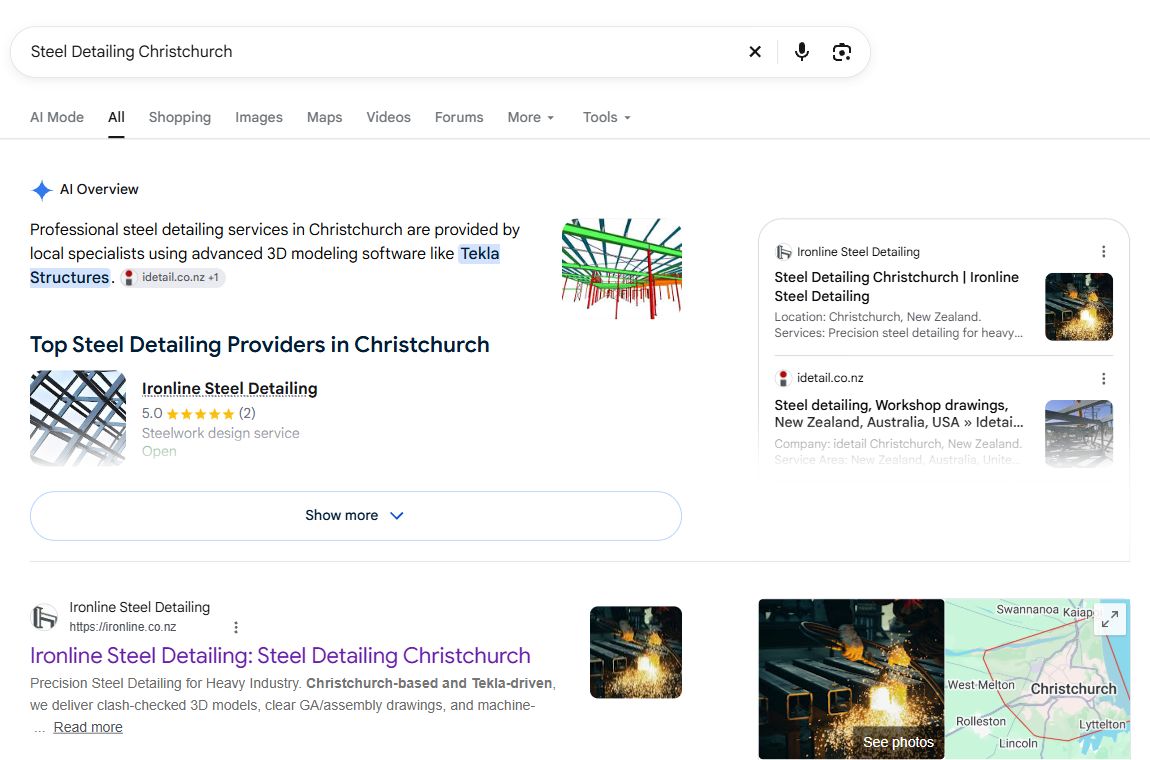Switch to Maps tab
Screen dimensions: 1150x760
324,117
